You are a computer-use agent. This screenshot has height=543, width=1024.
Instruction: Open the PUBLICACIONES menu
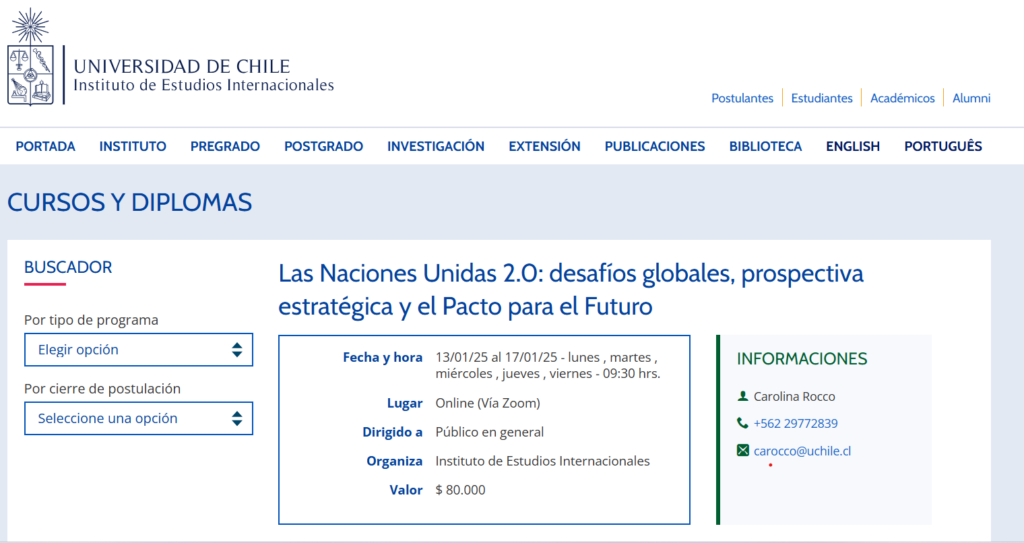654,146
